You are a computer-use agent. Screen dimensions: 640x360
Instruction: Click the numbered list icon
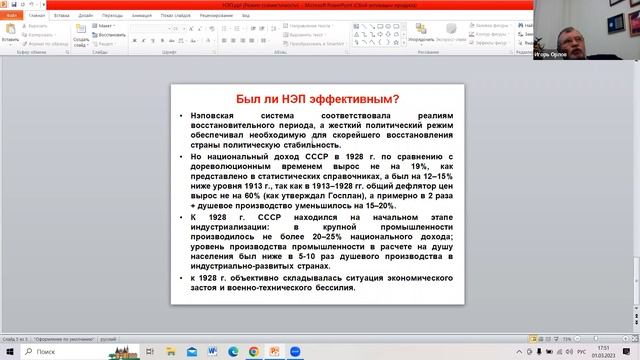[x=238, y=29]
